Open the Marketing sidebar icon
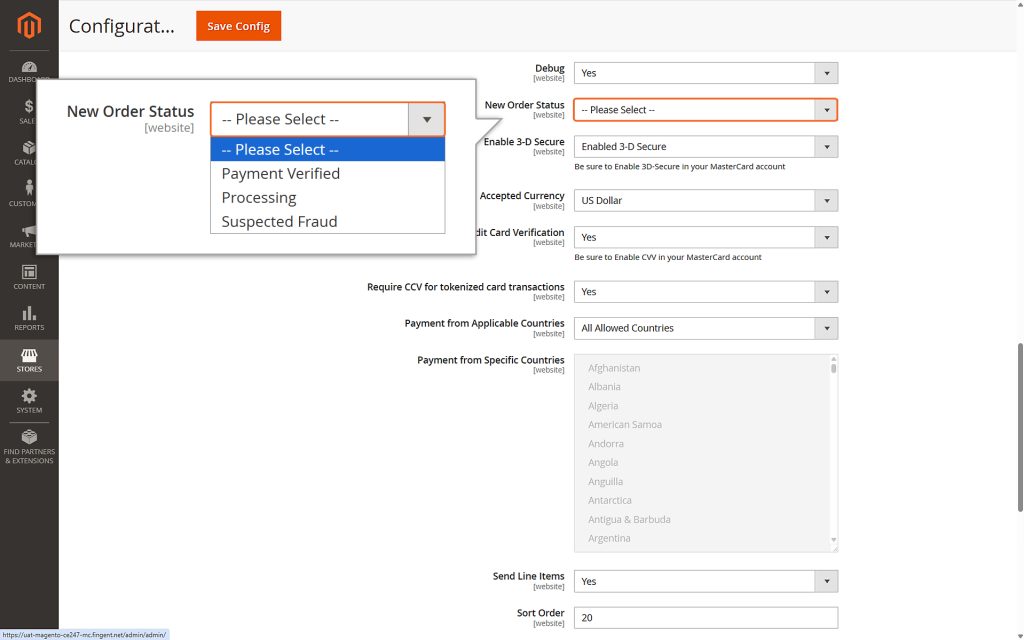 [29, 235]
